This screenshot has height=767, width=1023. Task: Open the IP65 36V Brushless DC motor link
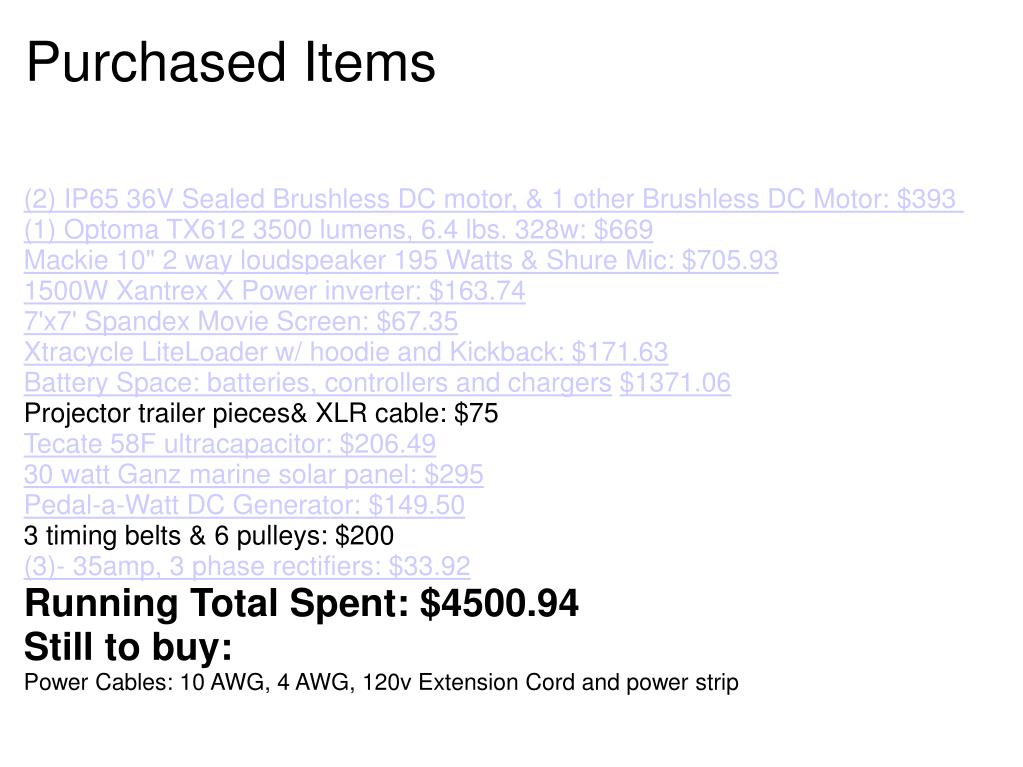(494, 199)
